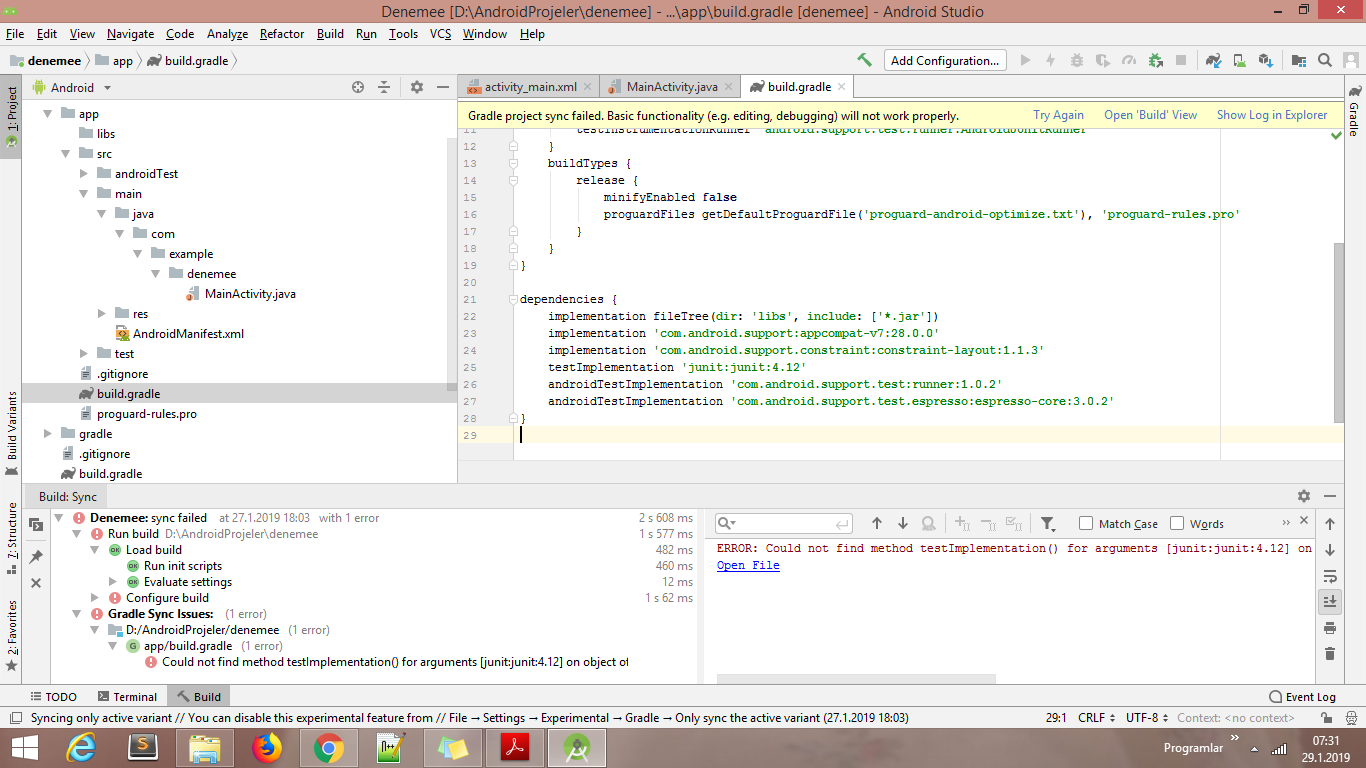The image size is (1366, 768).
Task: Toggle the 2: Favorites side panel
Action: [x=11, y=636]
